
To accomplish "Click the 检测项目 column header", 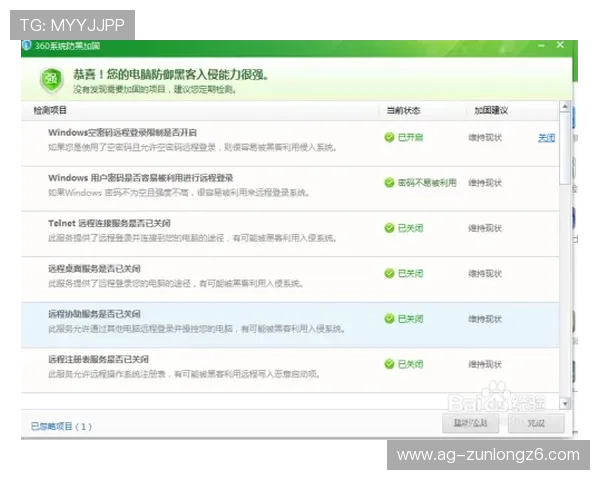I will [50, 110].
